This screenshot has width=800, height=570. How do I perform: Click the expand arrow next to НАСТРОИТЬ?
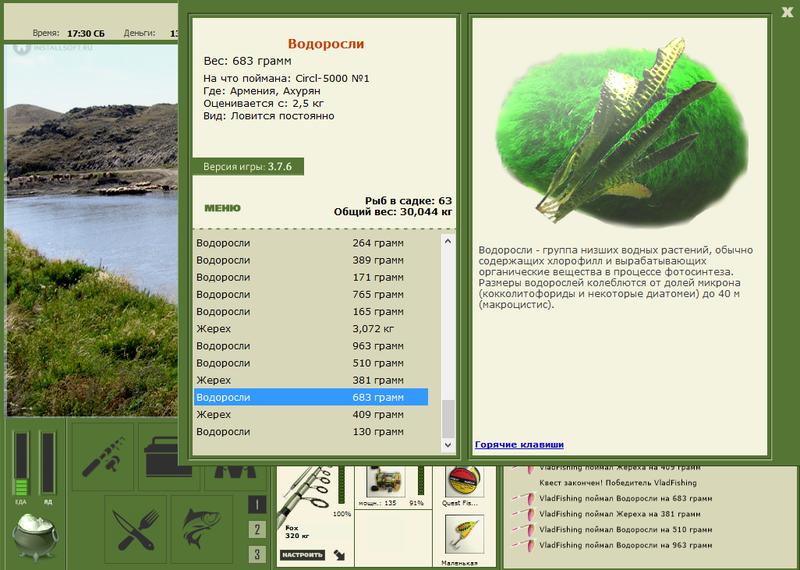[x=339, y=555]
